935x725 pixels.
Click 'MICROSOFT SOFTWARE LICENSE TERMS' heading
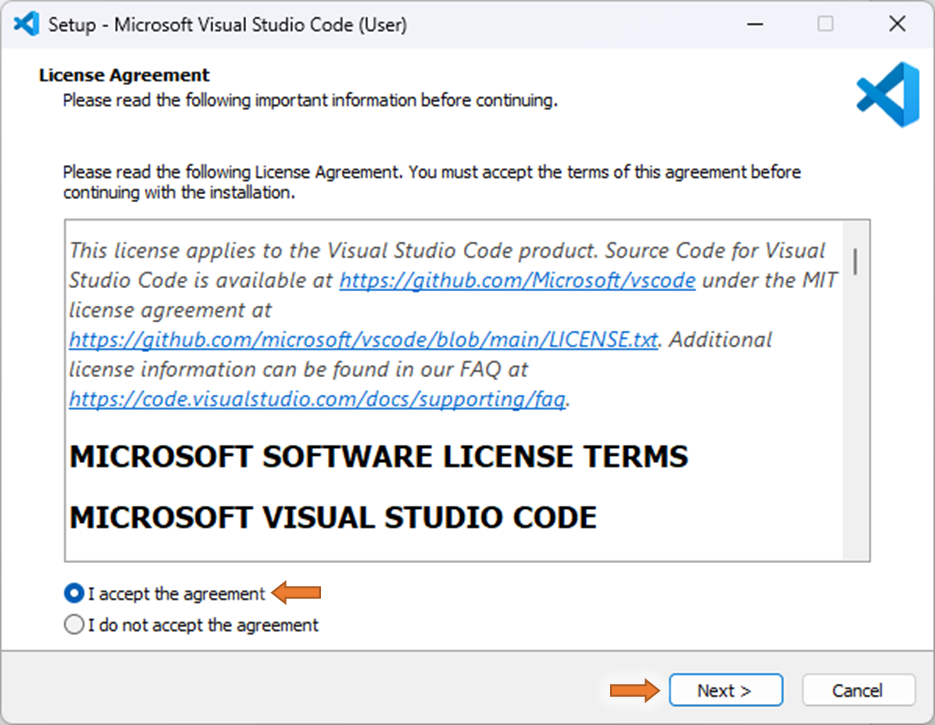(x=379, y=457)
